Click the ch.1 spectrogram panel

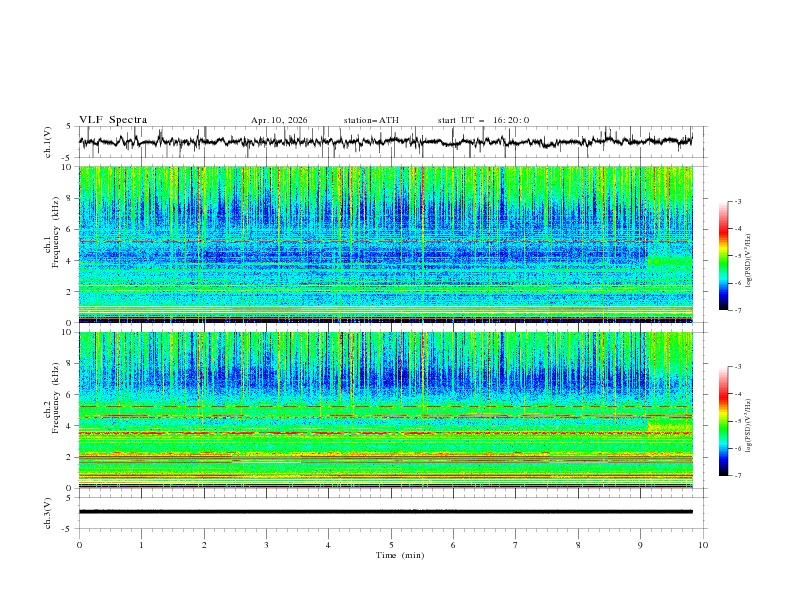coord(386,244)
